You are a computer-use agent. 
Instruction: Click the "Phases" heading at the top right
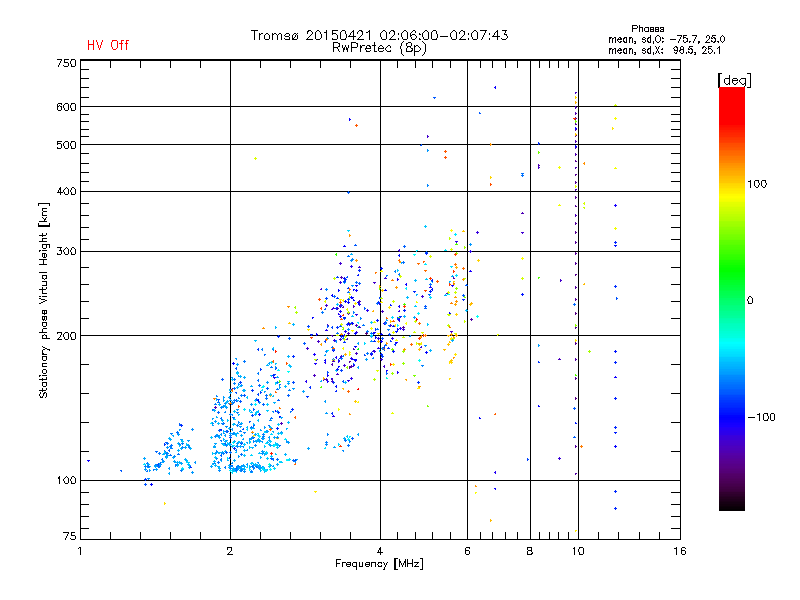[x=647, y=29]
